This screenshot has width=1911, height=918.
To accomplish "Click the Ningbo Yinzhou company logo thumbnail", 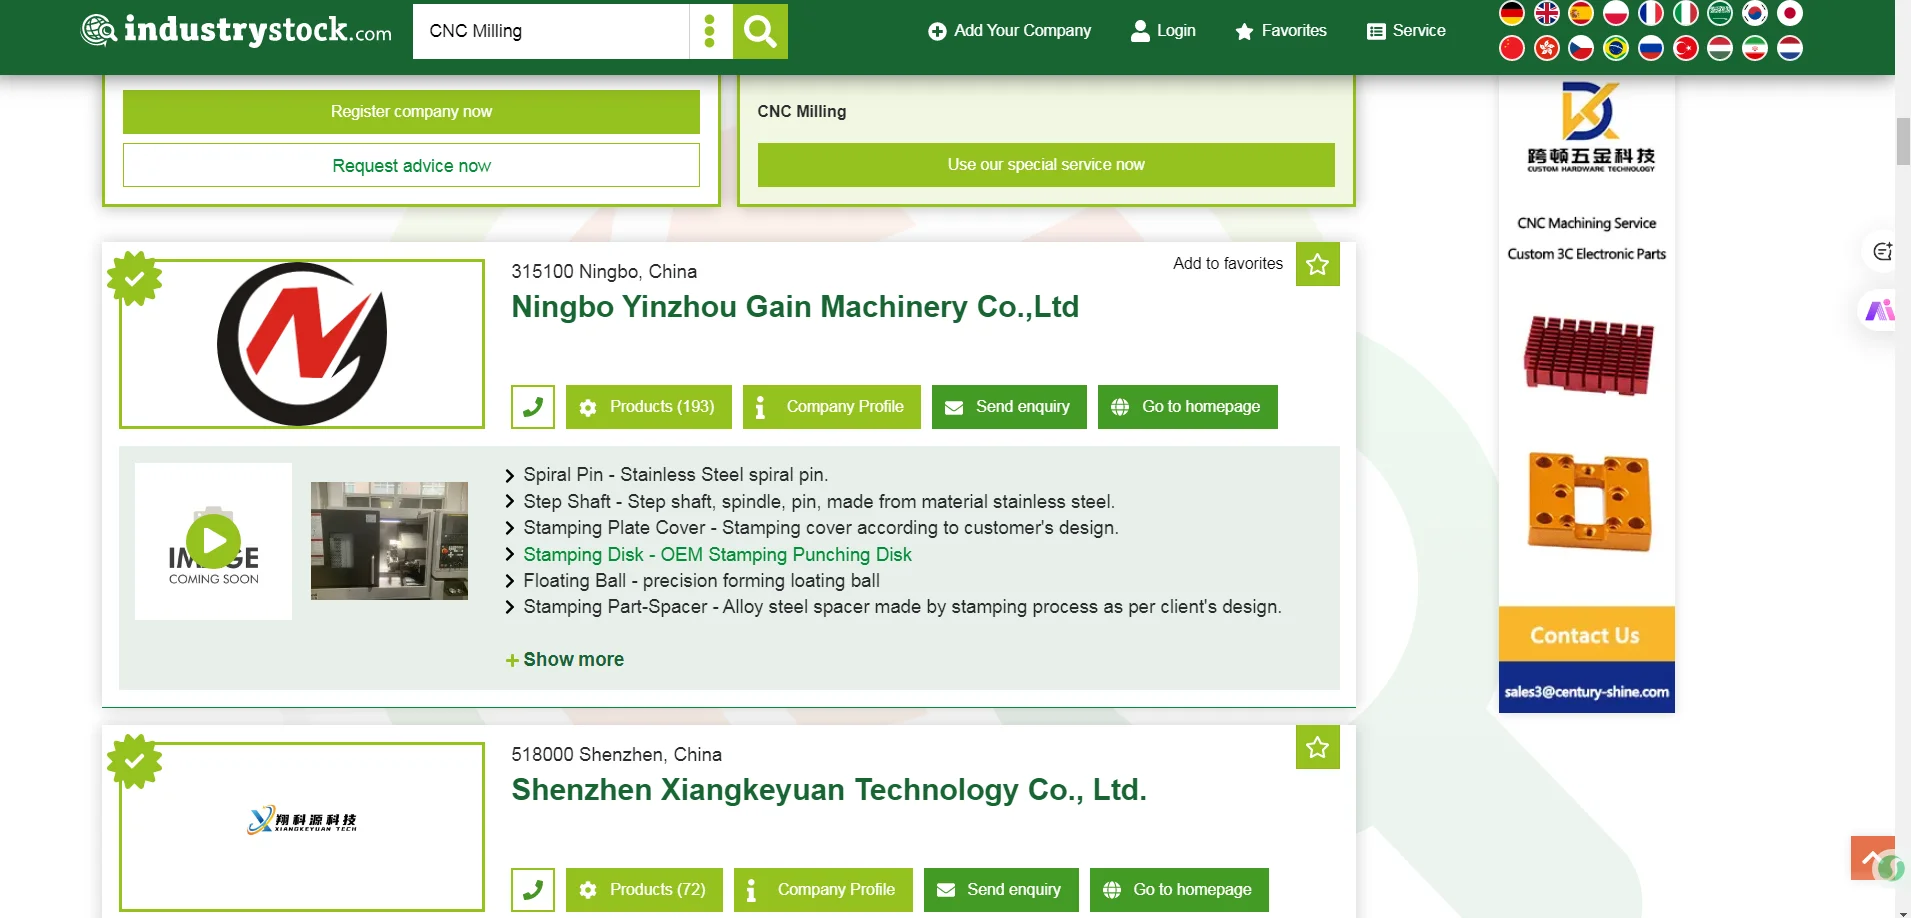I will [x=302, y=344].
